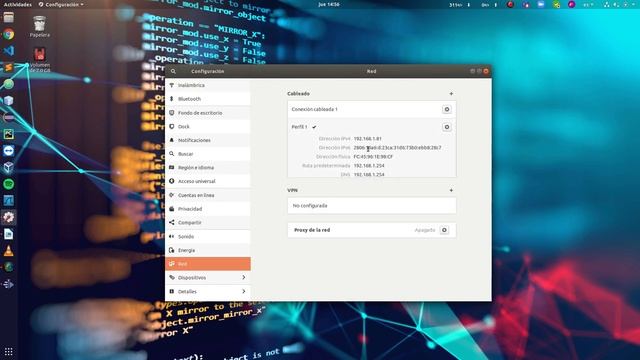Select Cuentas en línea in the sidebar

tap(208, 195)
